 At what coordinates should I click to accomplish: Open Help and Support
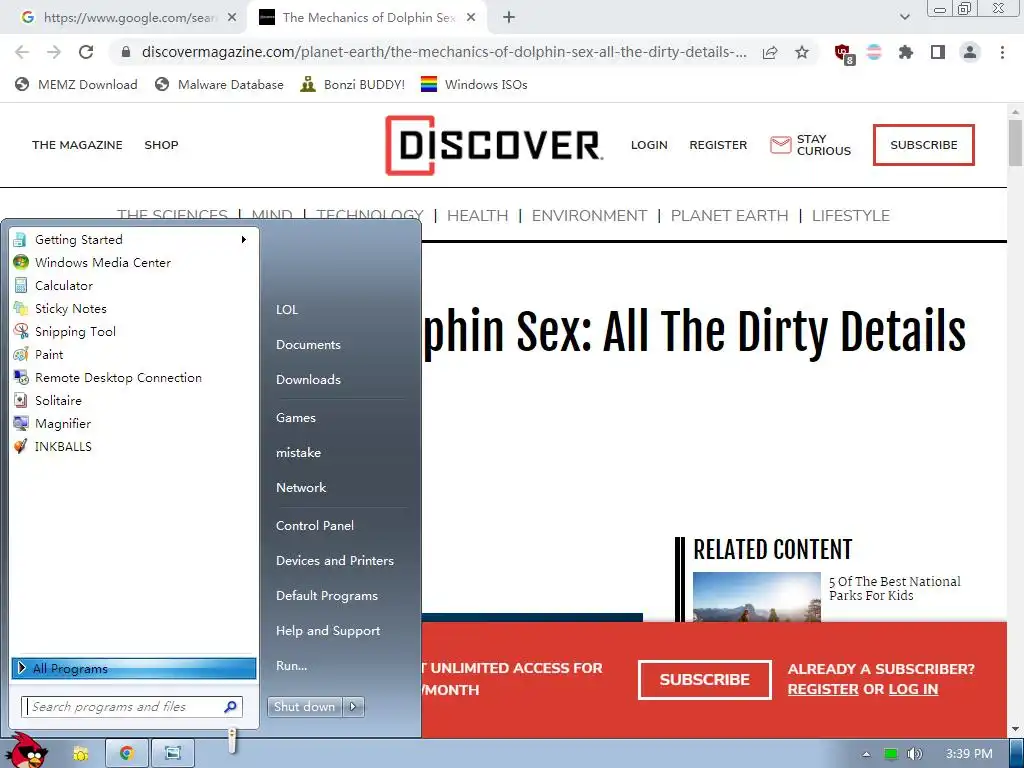[x=328, y=631]
